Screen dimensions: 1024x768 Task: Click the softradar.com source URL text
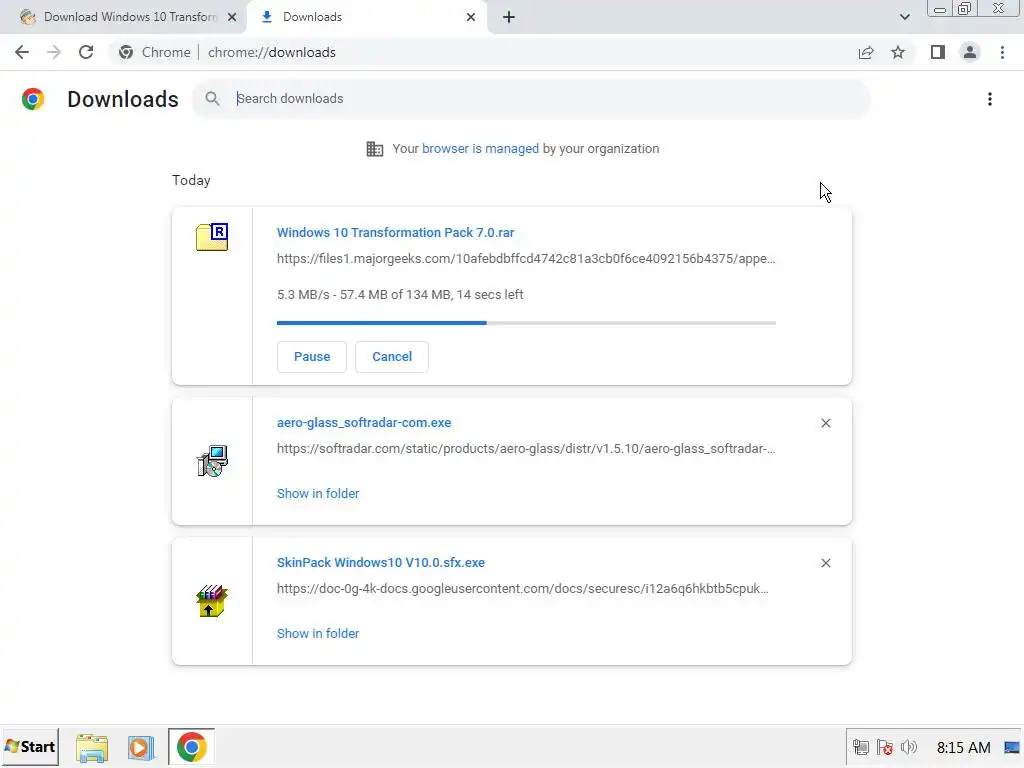[526, 449]
